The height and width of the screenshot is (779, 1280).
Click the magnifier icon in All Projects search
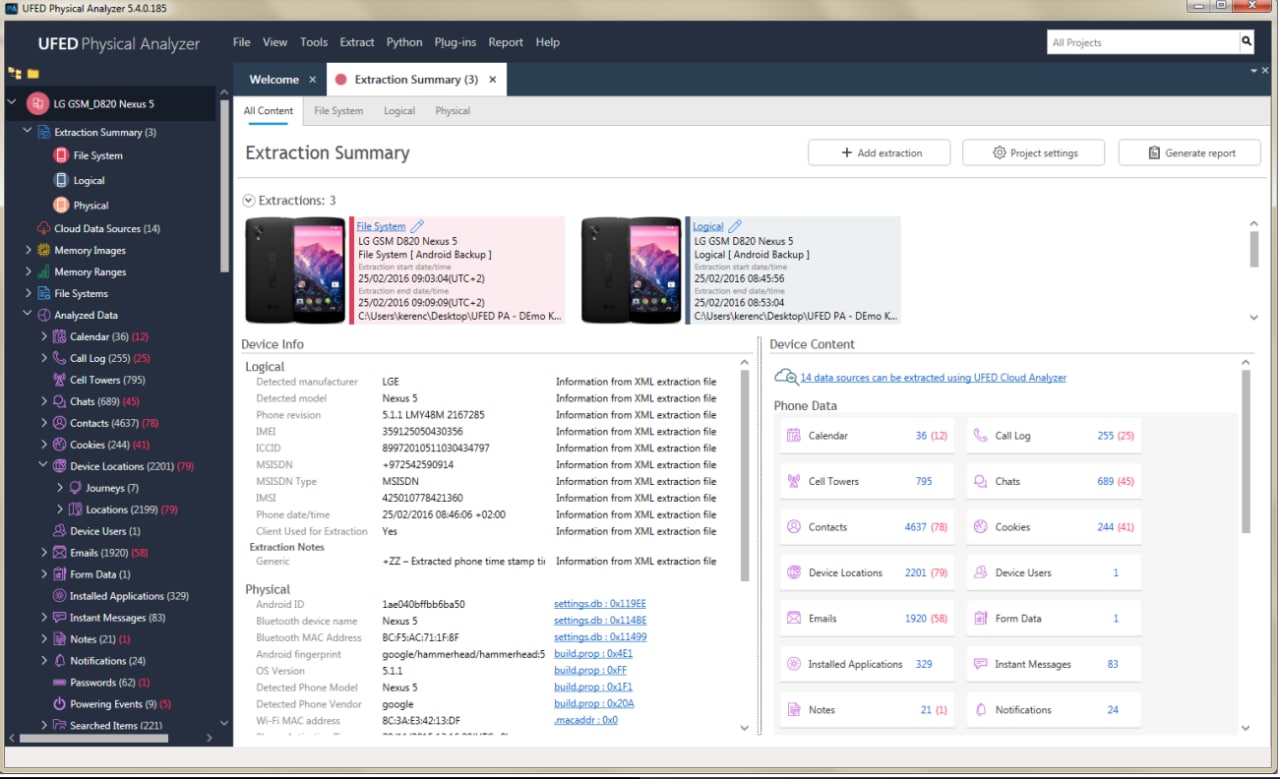tap(1247, 42)
